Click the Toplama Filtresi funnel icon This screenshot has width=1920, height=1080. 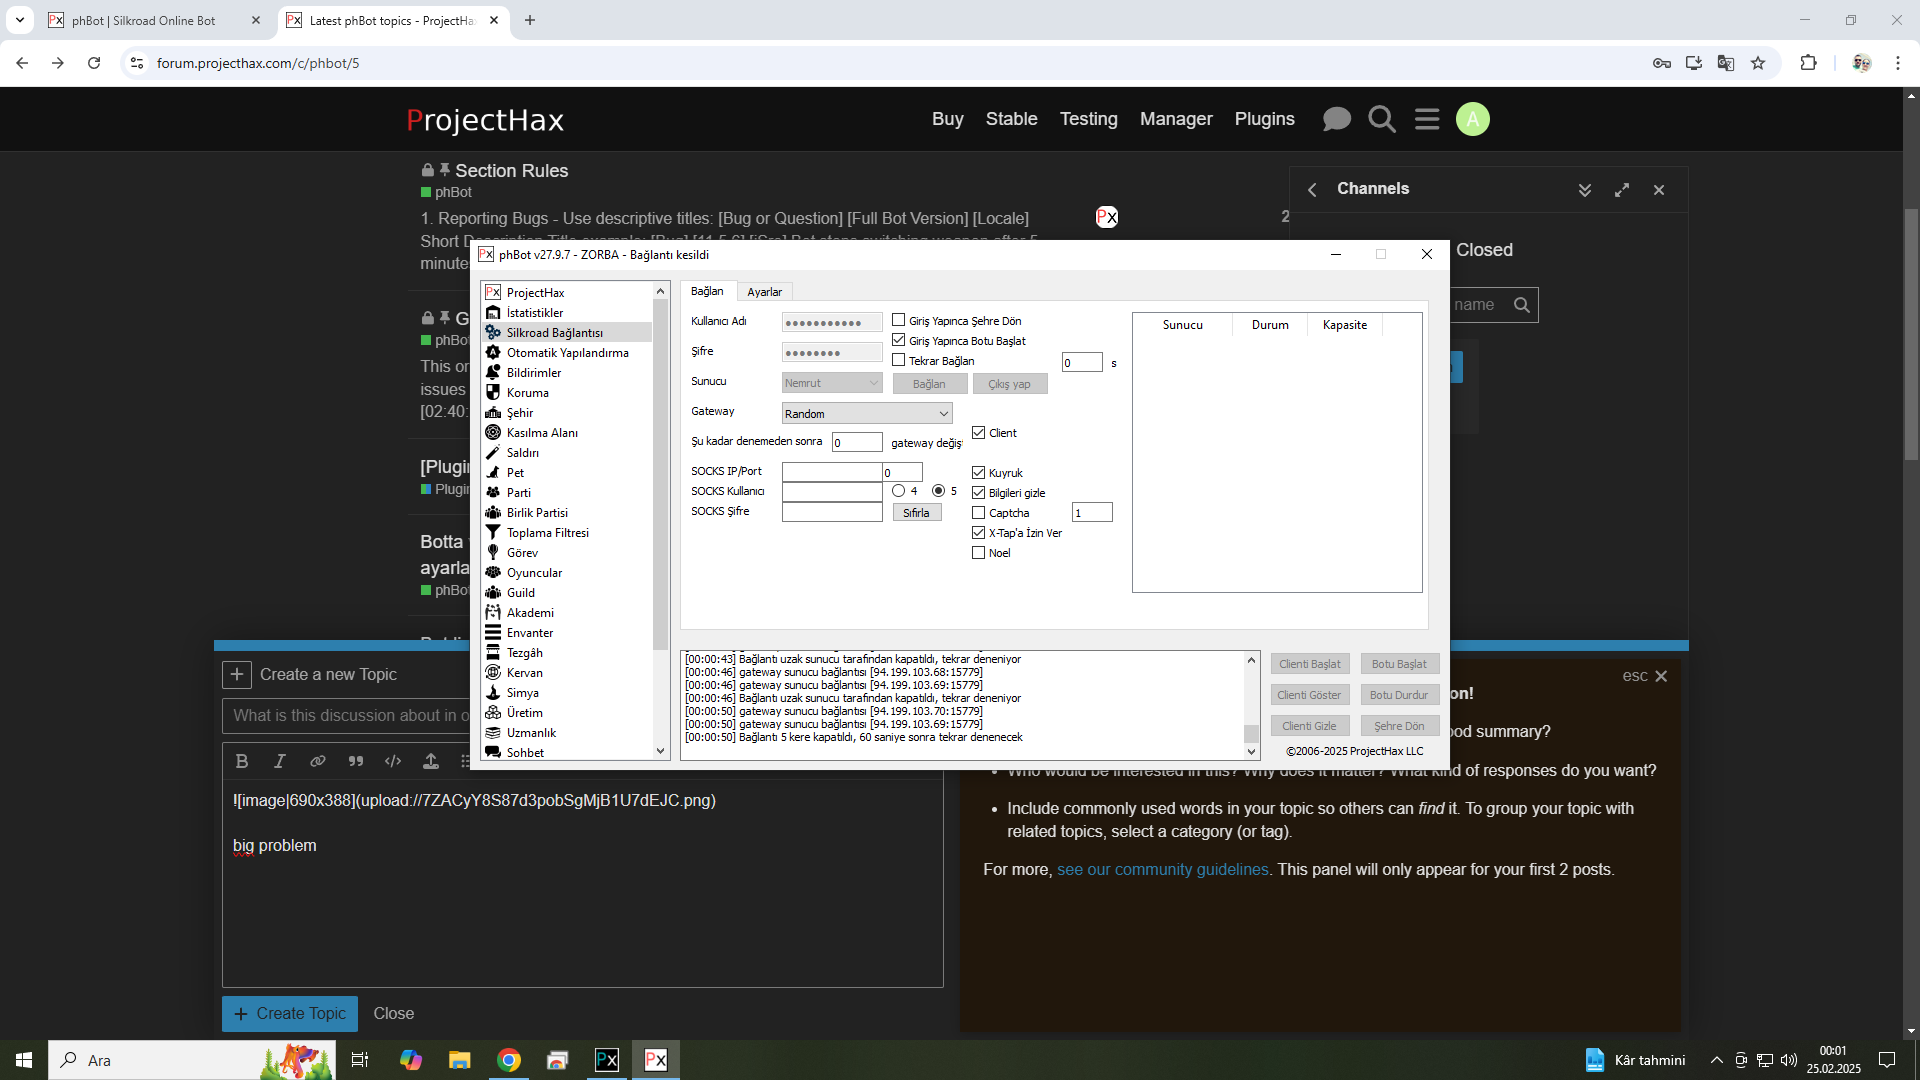493,532
